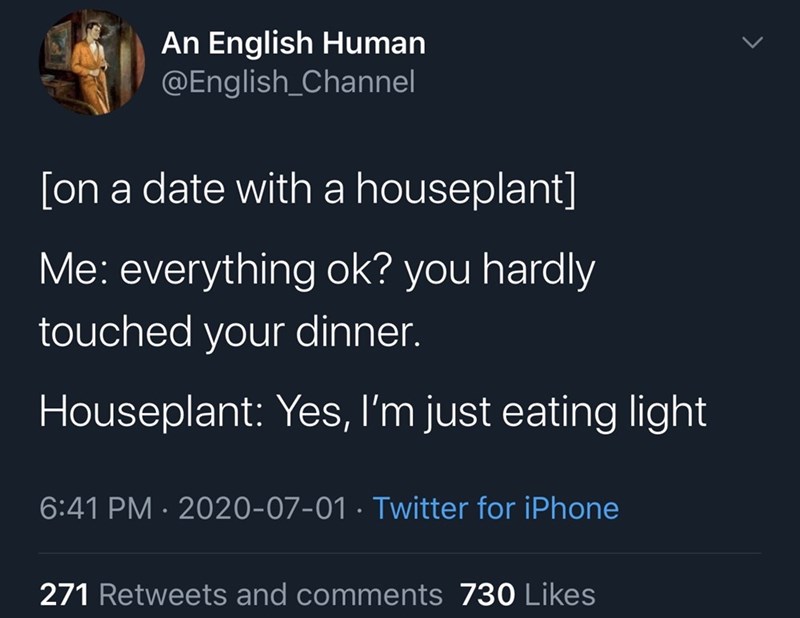Click the profile avatar picture
800x618 pixels.
[x=91, y=62]
